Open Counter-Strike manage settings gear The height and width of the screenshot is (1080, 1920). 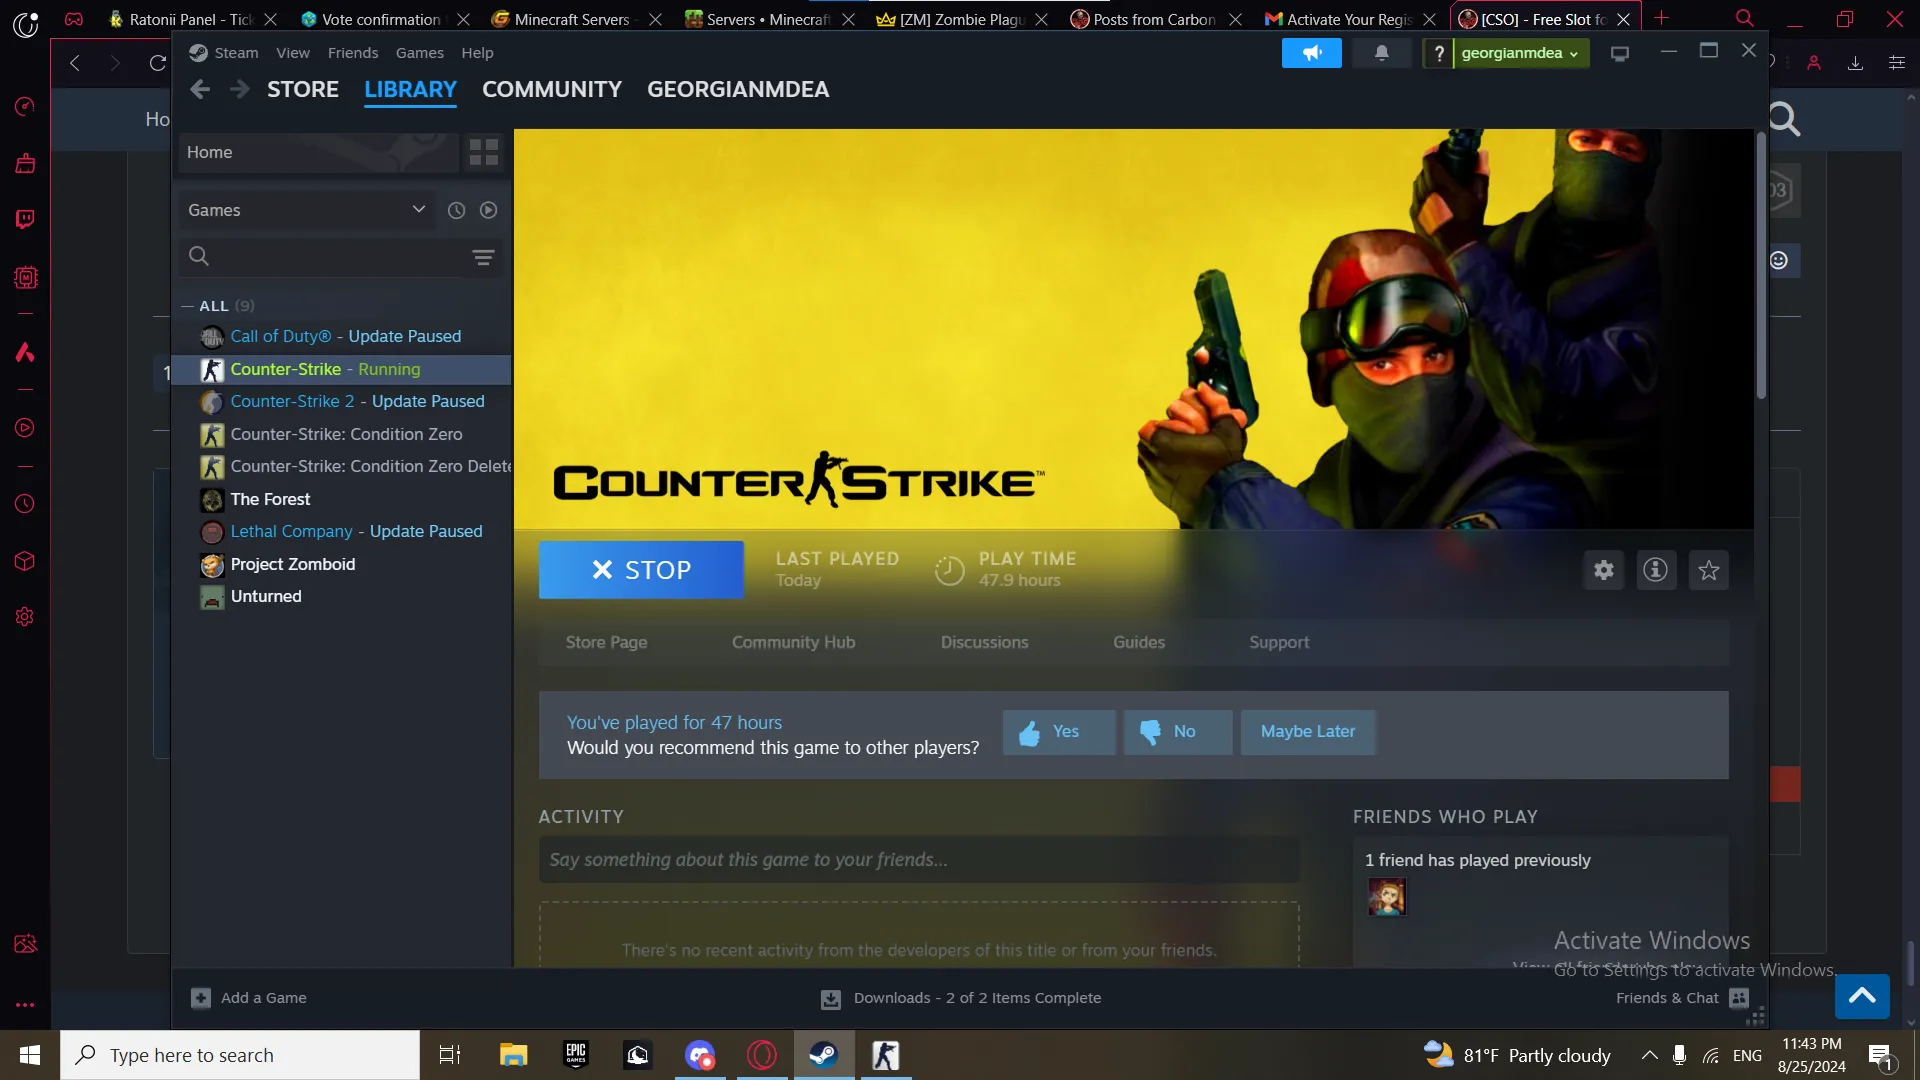(x=1604, y=570)
